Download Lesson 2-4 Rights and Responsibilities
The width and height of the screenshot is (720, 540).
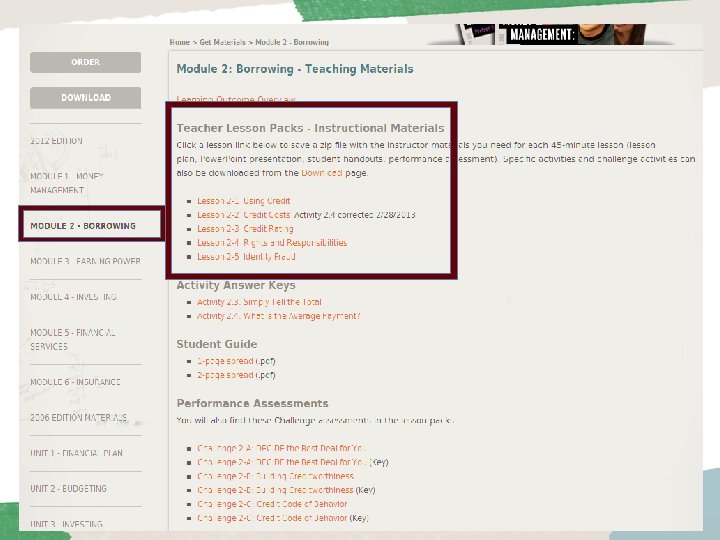pos(272,243)
